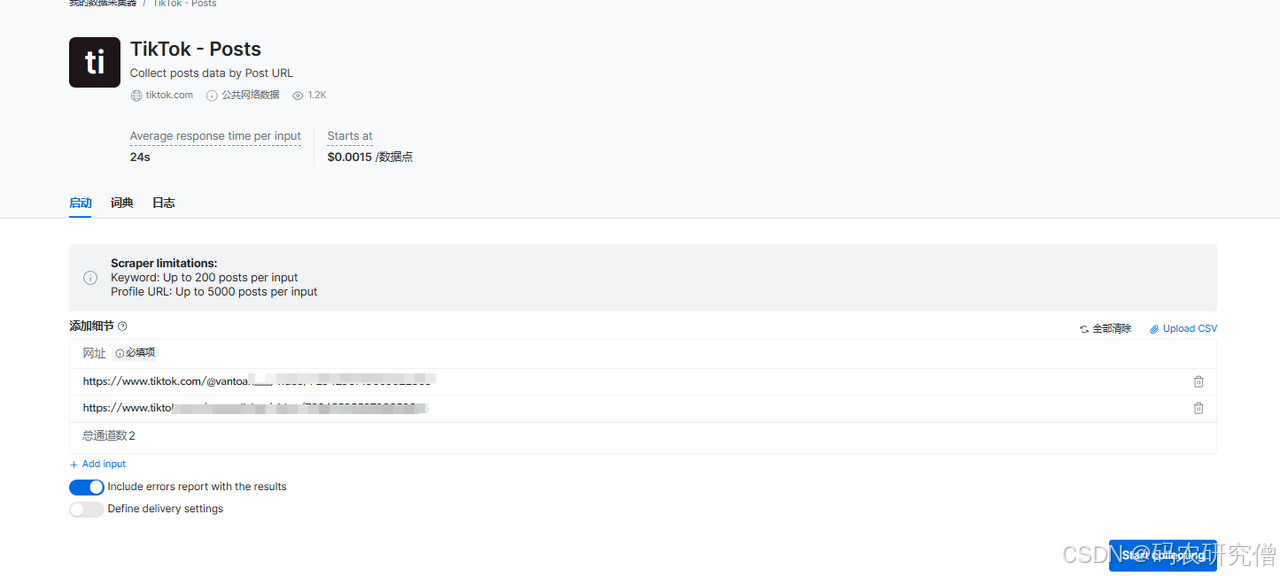Click the 添加细节 section label

[x=92, y=326]
